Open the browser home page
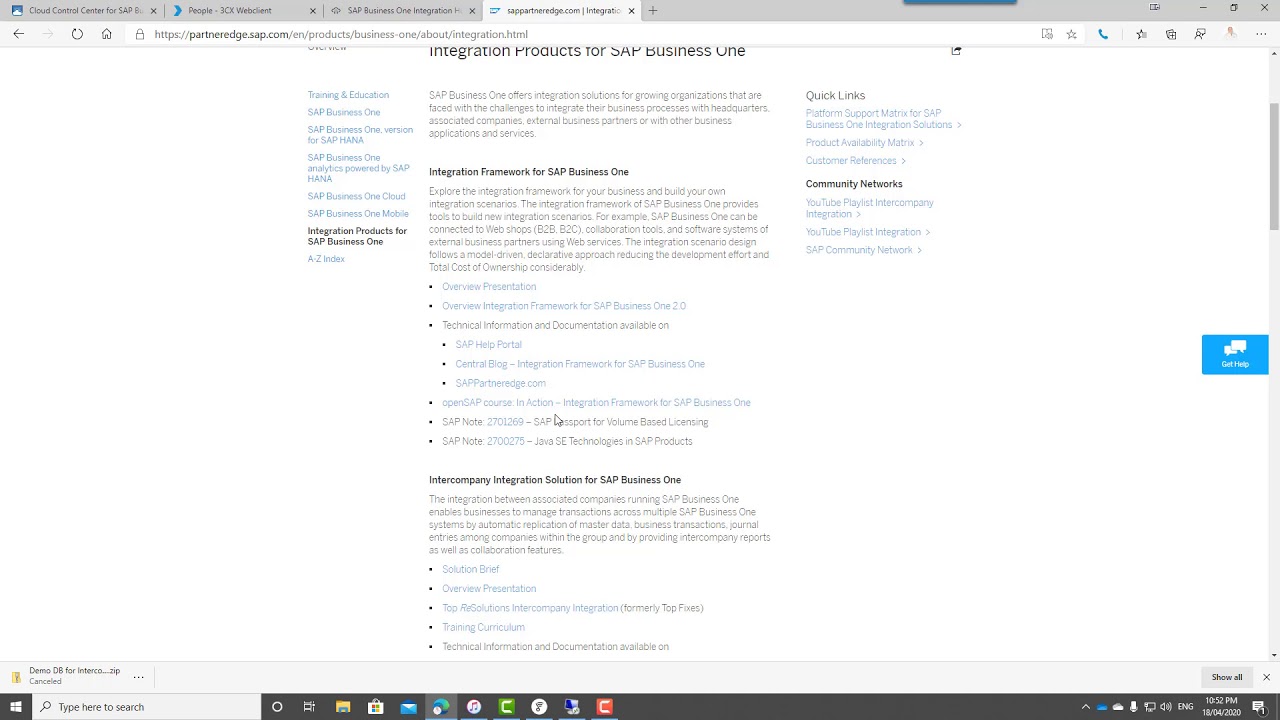This screenshot has height=720, width=1280. click(x=106, y=34)
